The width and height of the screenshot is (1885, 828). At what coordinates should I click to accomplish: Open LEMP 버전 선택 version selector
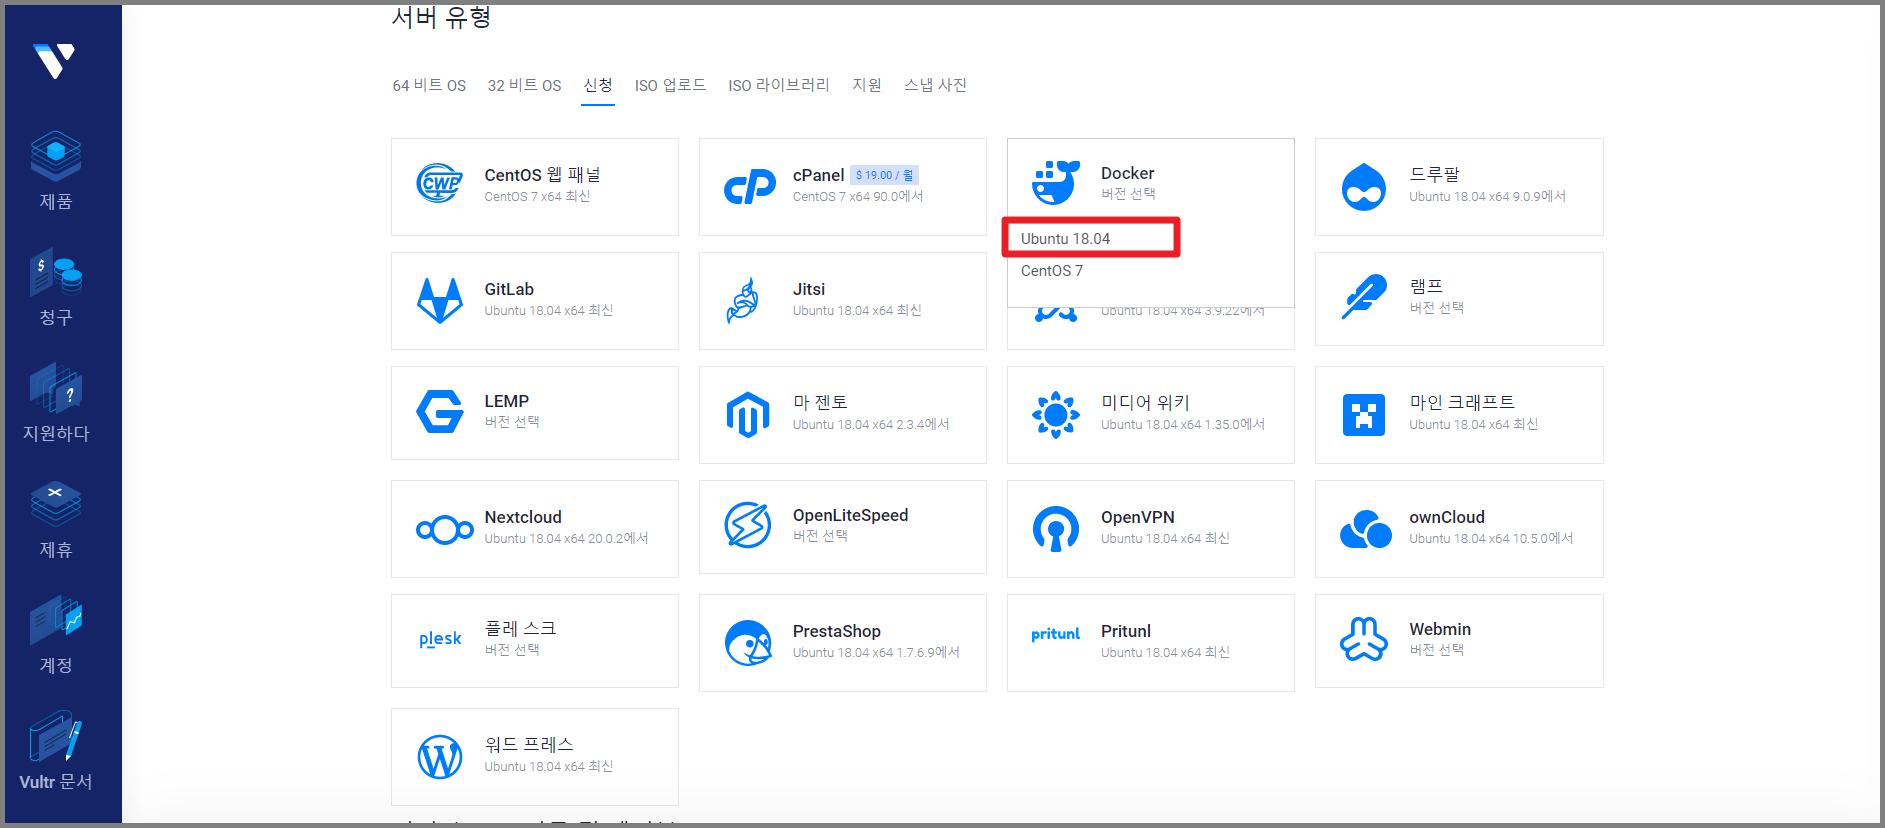tap(512, 422)
